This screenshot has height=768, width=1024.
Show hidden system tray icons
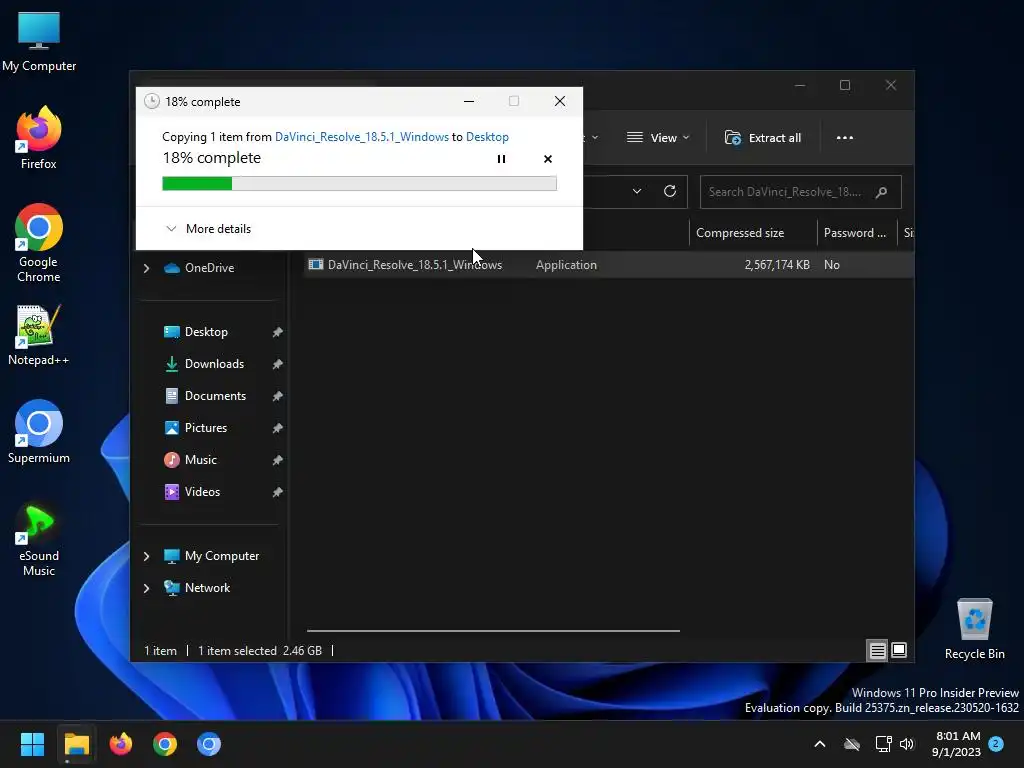[x=820, y=744]
